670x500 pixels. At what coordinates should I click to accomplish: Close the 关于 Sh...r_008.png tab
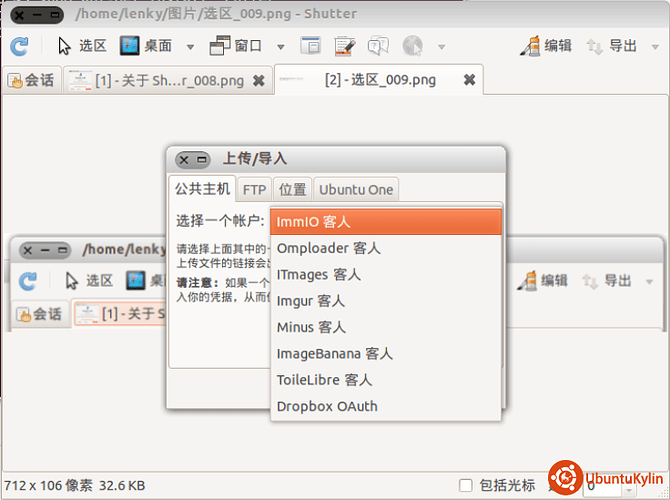258,80
